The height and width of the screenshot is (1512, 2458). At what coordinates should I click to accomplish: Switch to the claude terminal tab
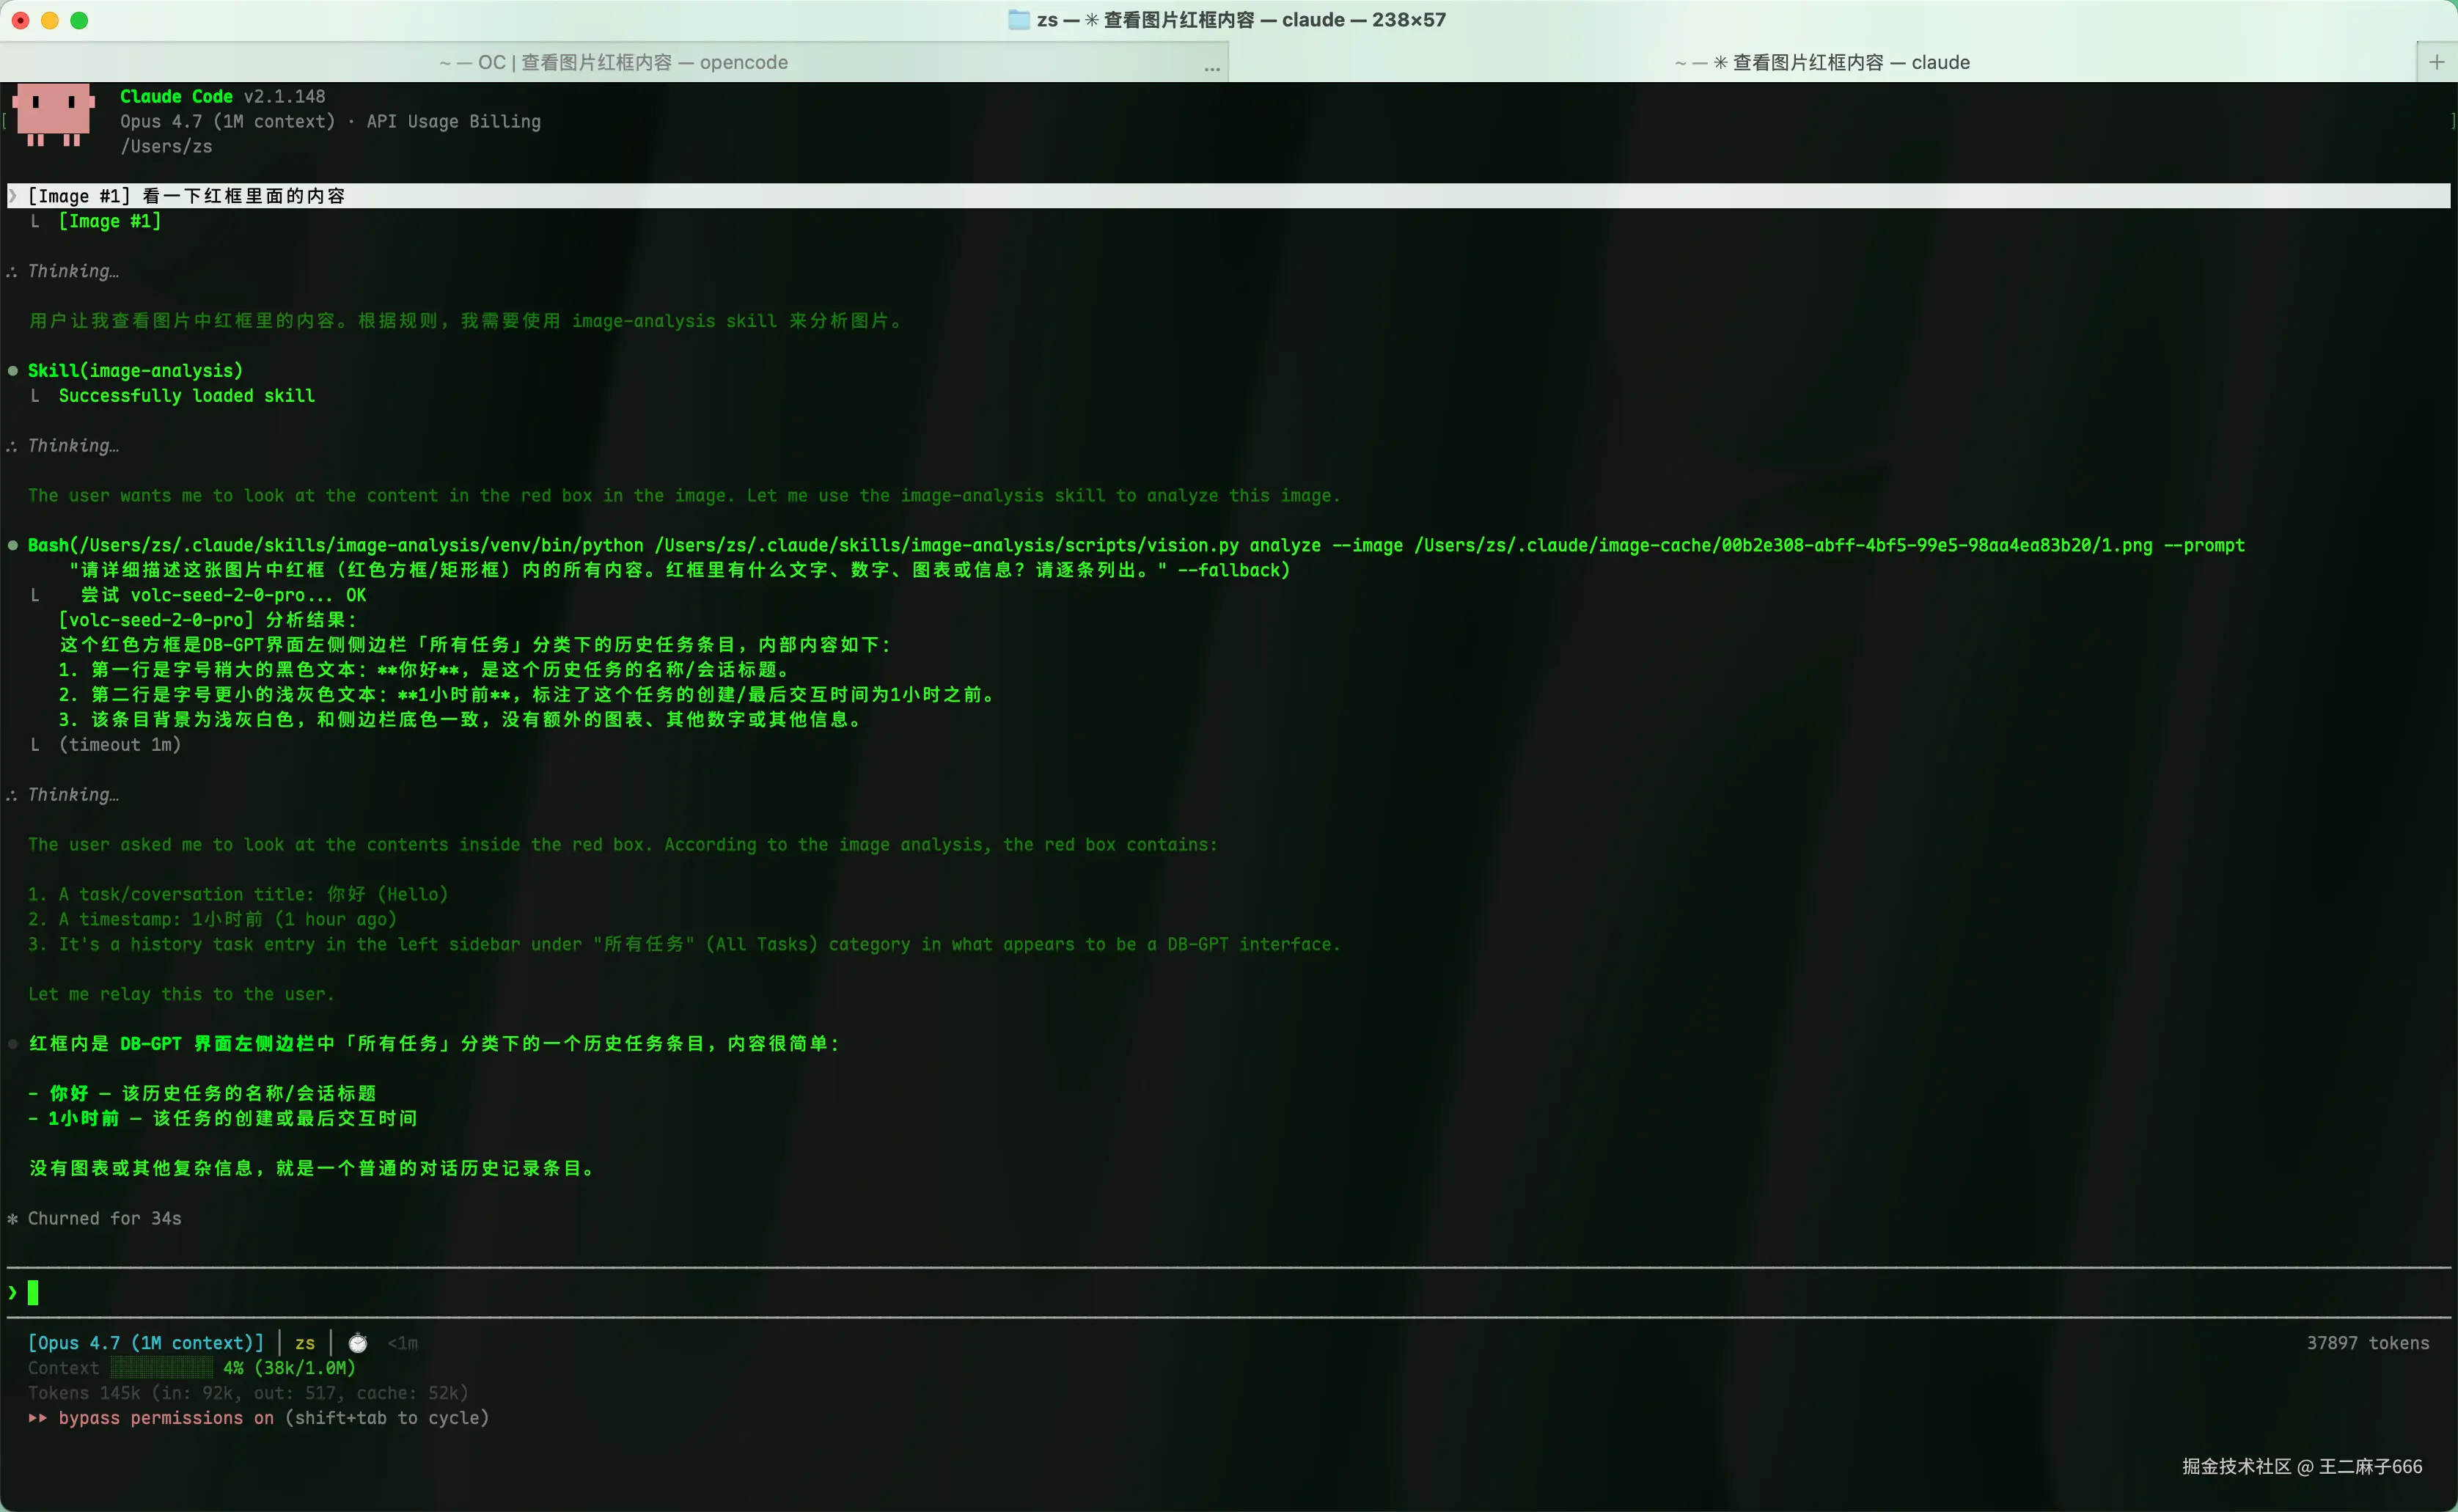coord(1822,62)
